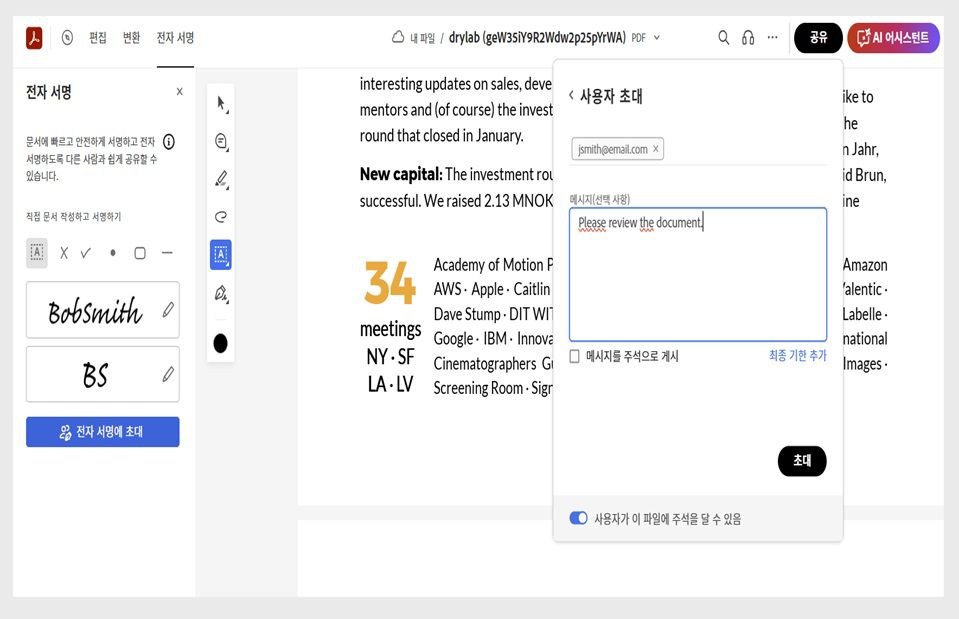Open the more options ellipsis menu
Viewport: 959px width, 619px height.
[x=771, y=36]
